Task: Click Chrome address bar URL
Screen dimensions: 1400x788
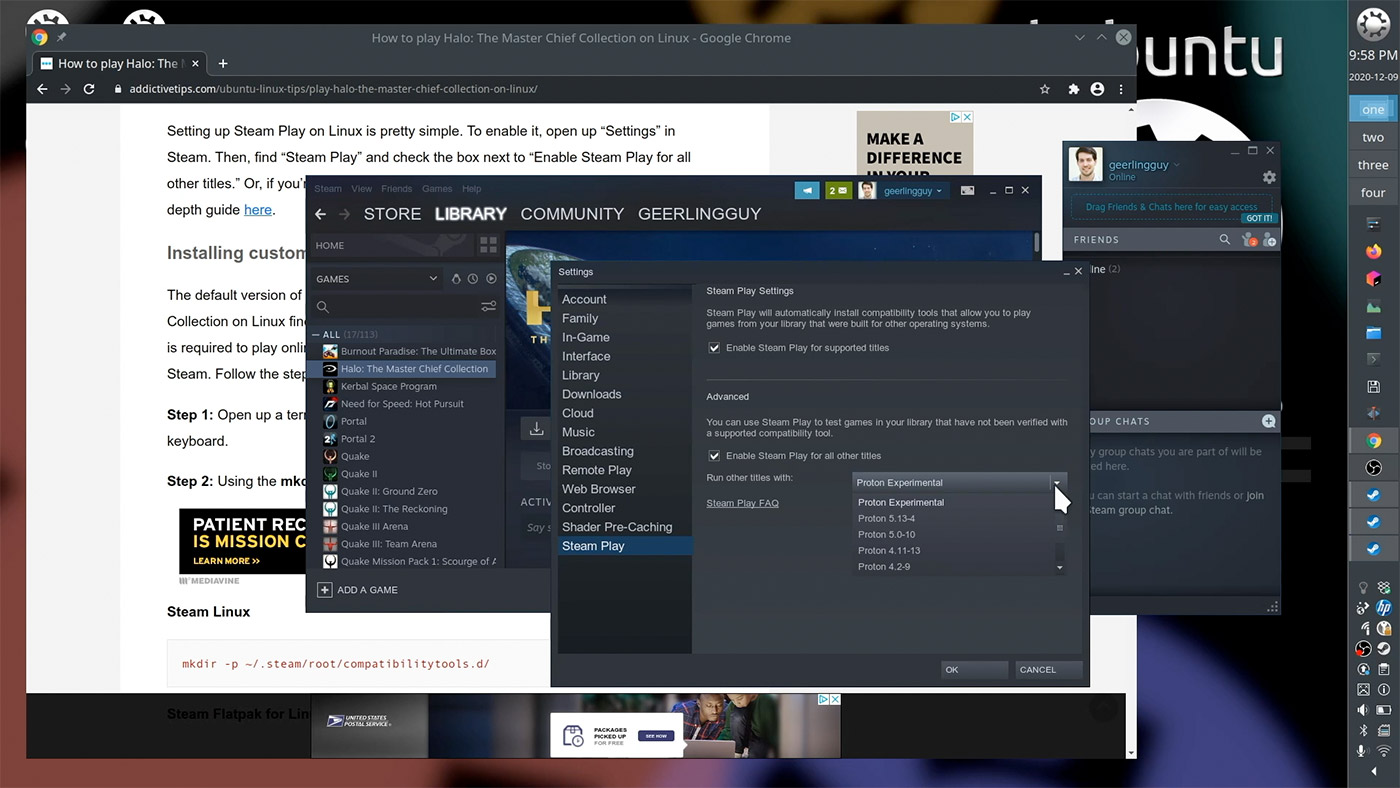Action: (333, 89)
